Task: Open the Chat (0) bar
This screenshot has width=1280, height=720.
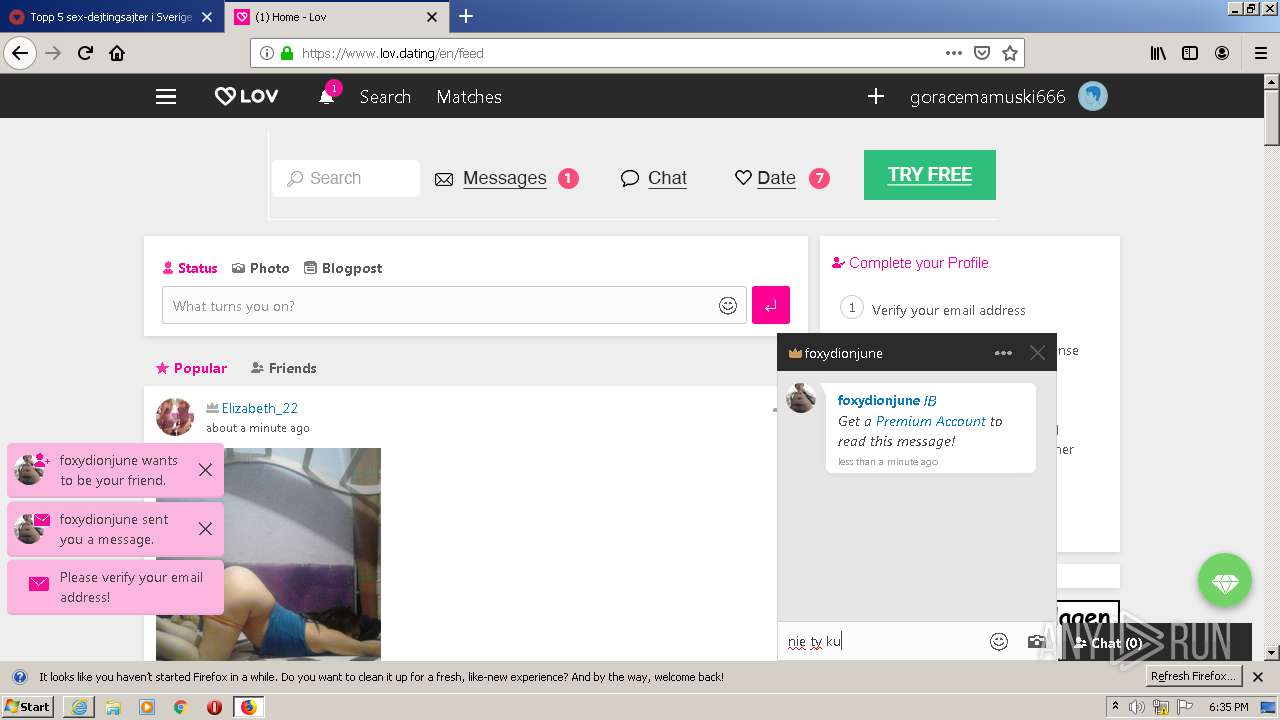Action: pos(1155,643)
